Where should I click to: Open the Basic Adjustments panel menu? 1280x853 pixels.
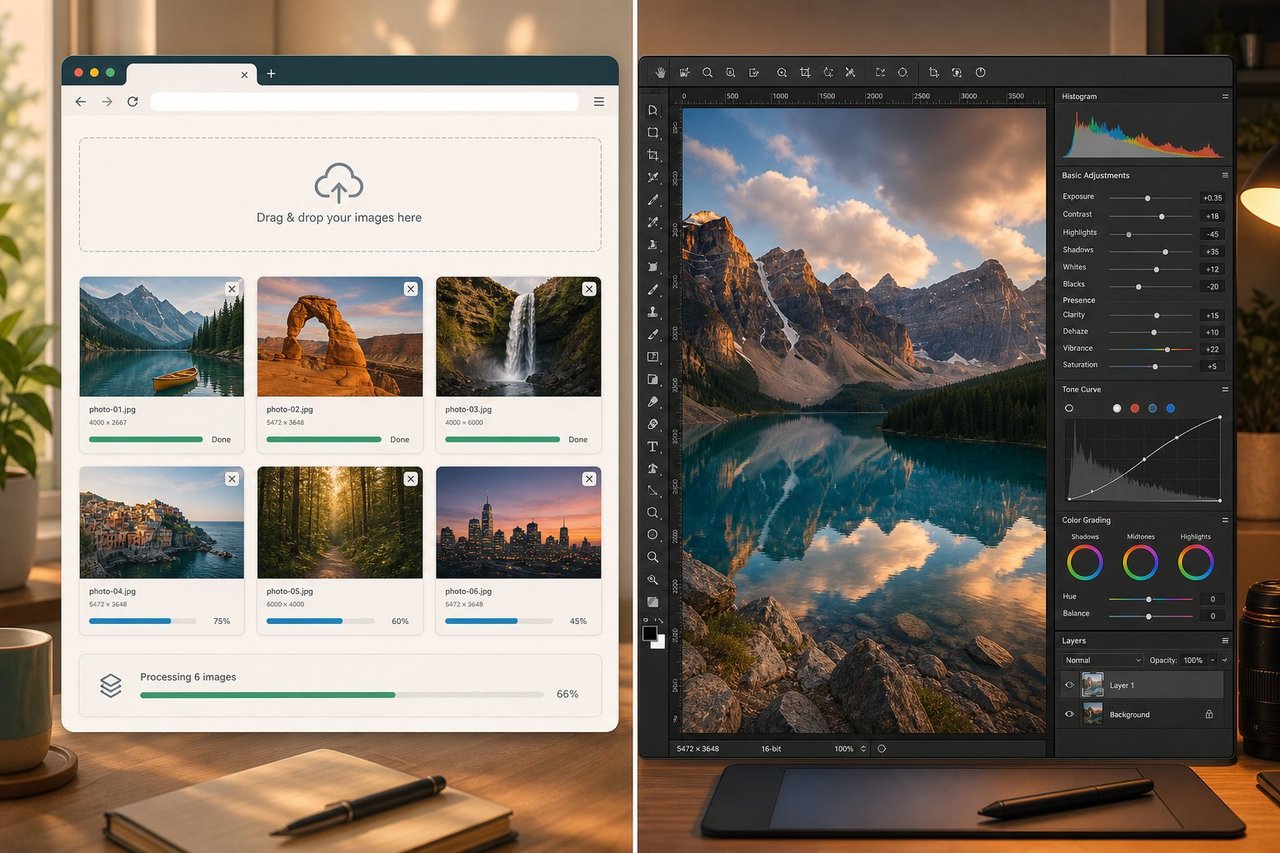pyautogui.click(x=1225, y=175)
